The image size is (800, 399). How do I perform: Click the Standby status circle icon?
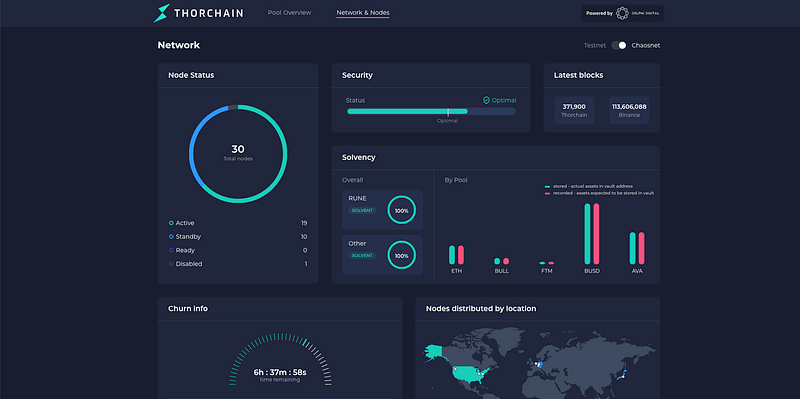tap(171, 237)
